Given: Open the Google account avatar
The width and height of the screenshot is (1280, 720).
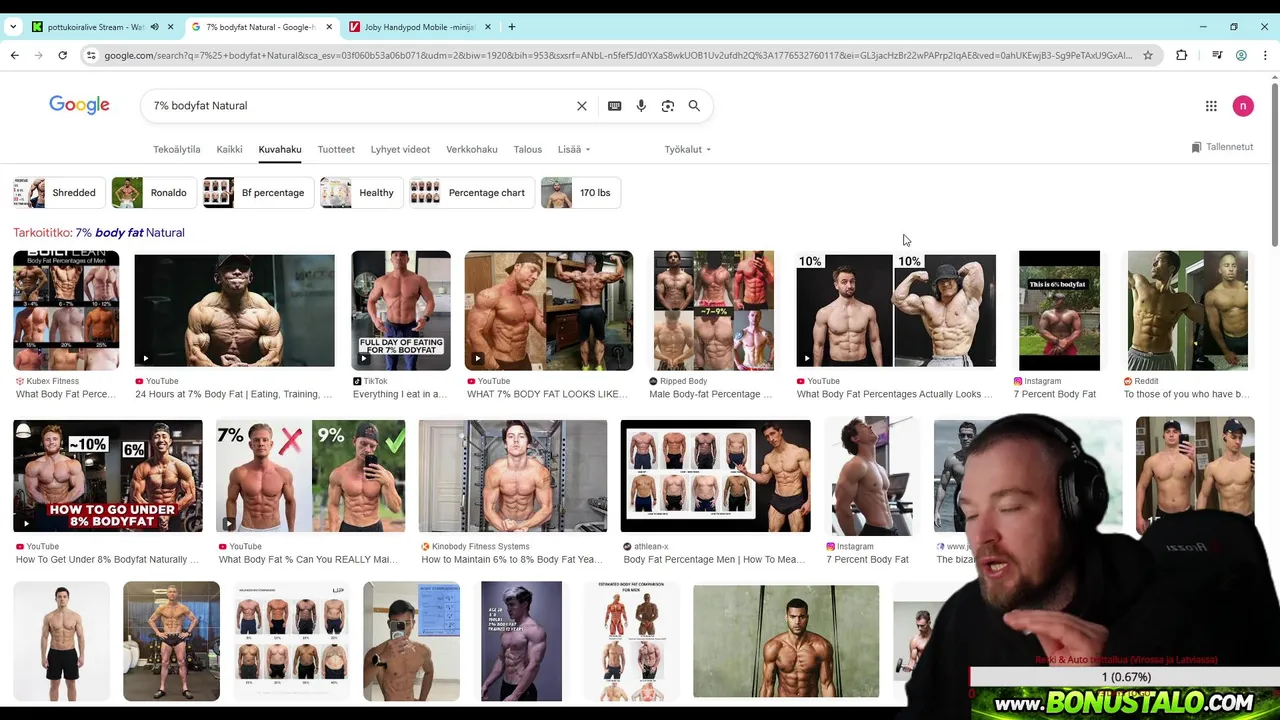Looking at the screenshot, I should (1243, 106).
